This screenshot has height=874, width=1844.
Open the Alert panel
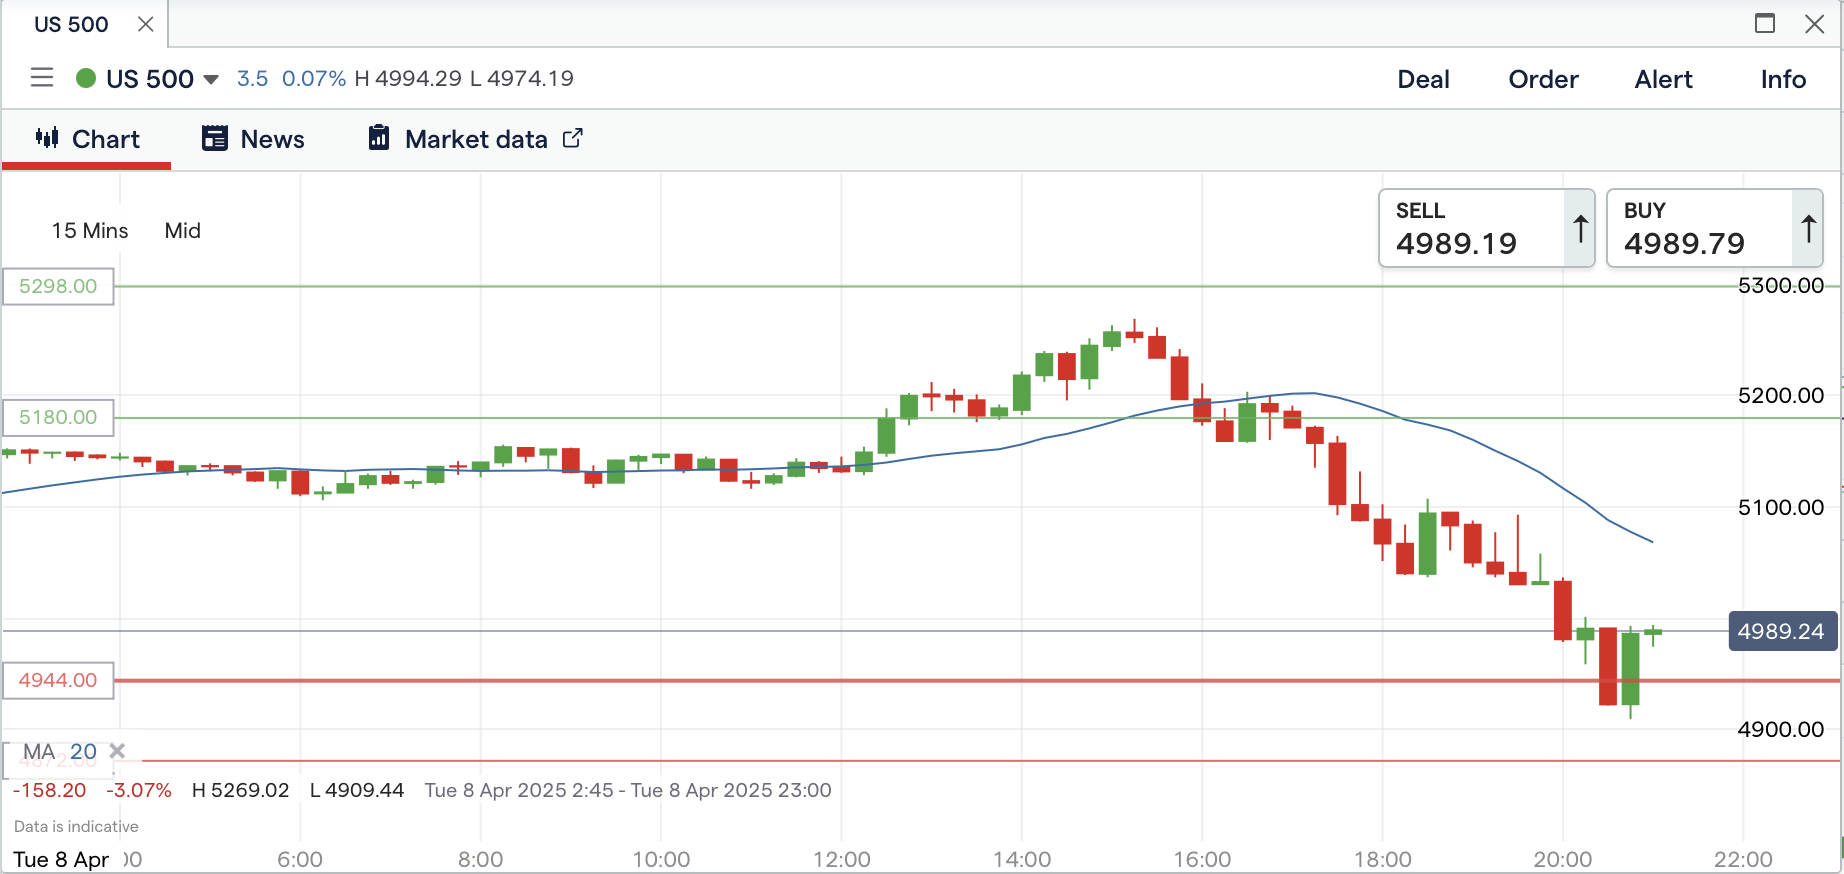1663,80
